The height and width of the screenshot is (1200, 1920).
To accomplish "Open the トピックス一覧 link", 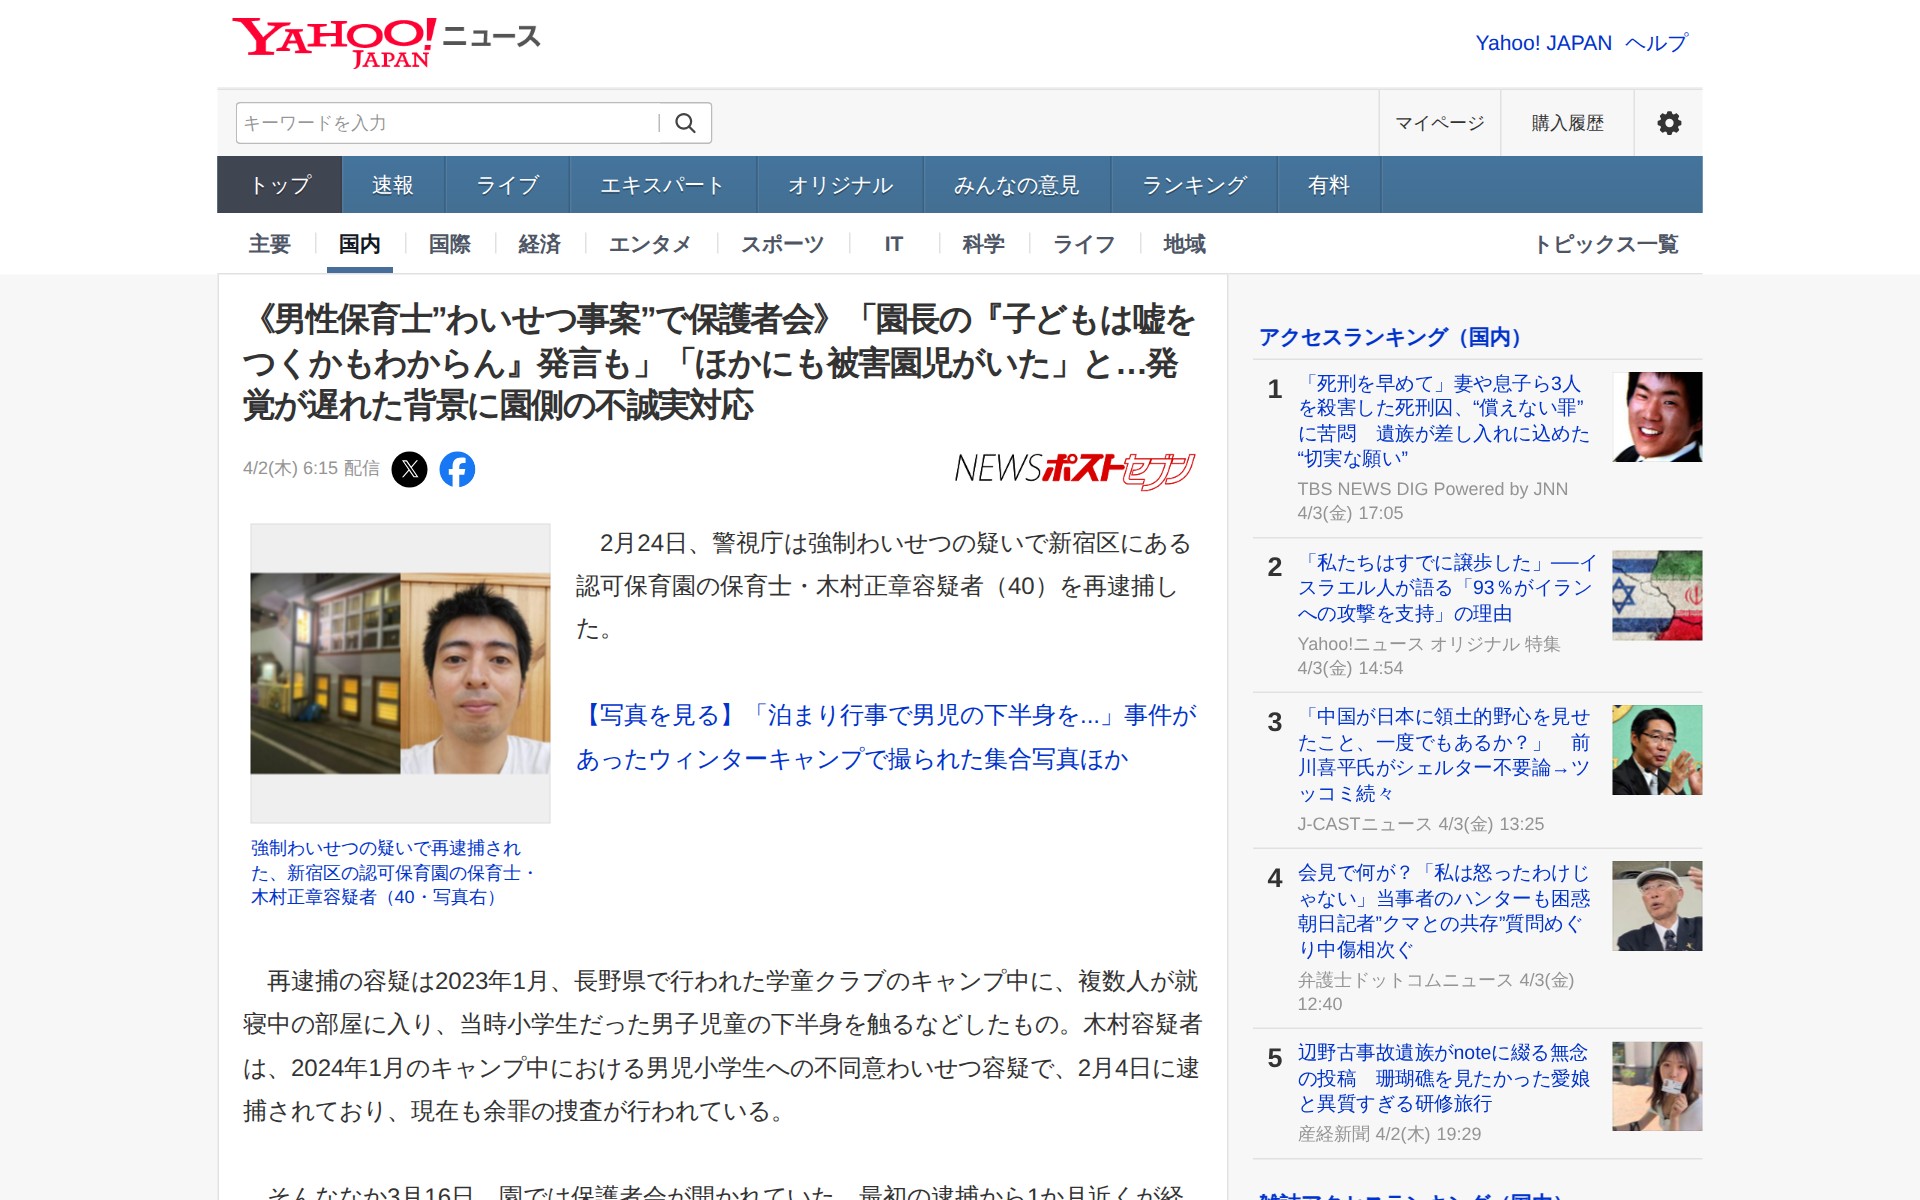I will tap(1606, 244).
